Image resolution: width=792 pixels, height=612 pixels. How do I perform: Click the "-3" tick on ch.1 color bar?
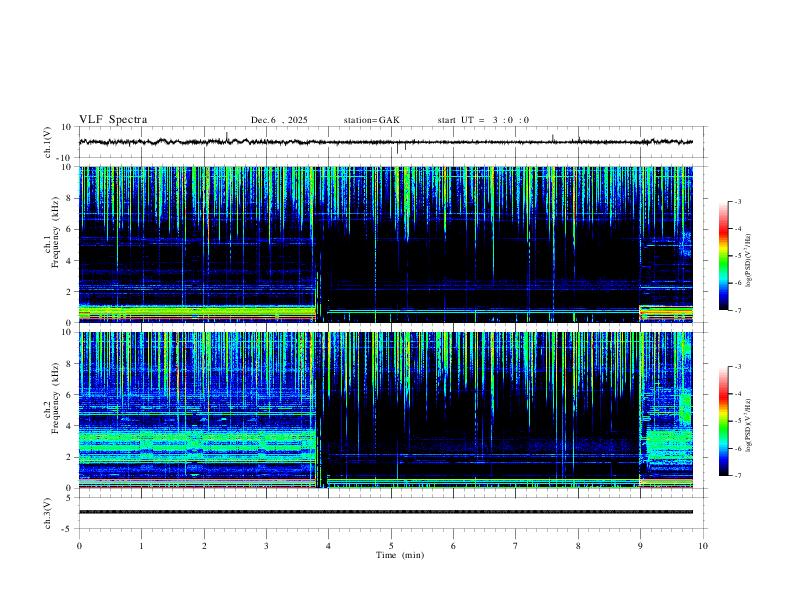point(737,201)
